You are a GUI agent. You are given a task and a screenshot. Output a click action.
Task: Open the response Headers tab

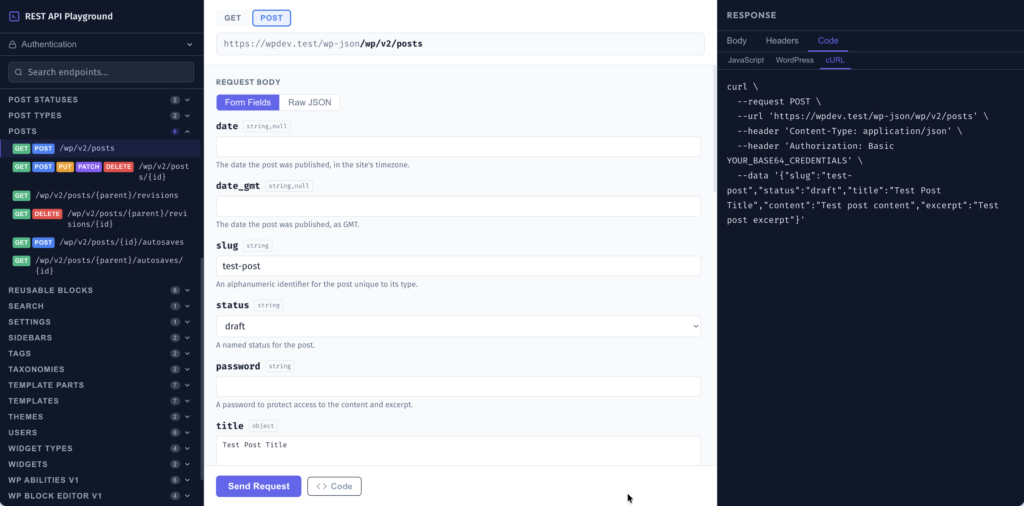[782, 40]
